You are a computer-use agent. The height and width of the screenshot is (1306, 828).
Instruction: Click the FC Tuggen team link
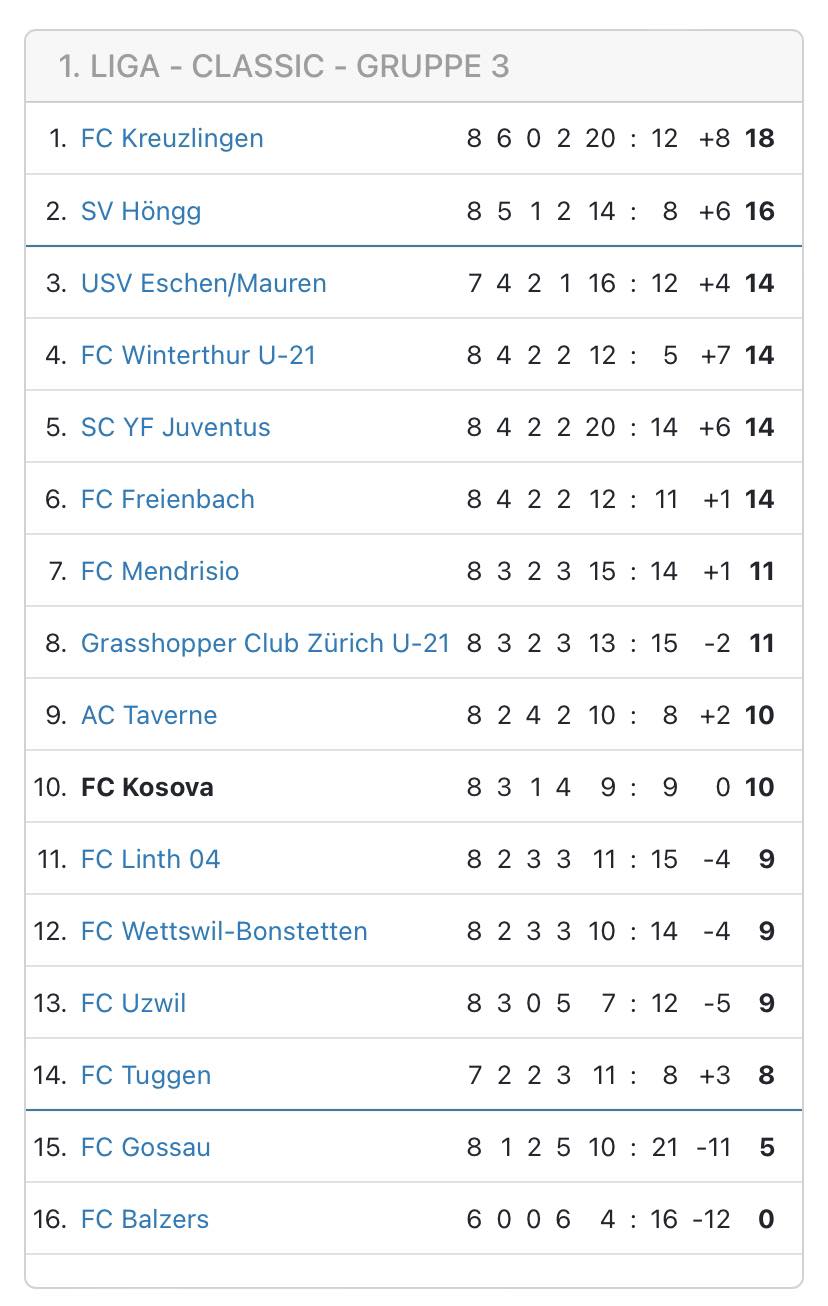[x=146, y=1075]
